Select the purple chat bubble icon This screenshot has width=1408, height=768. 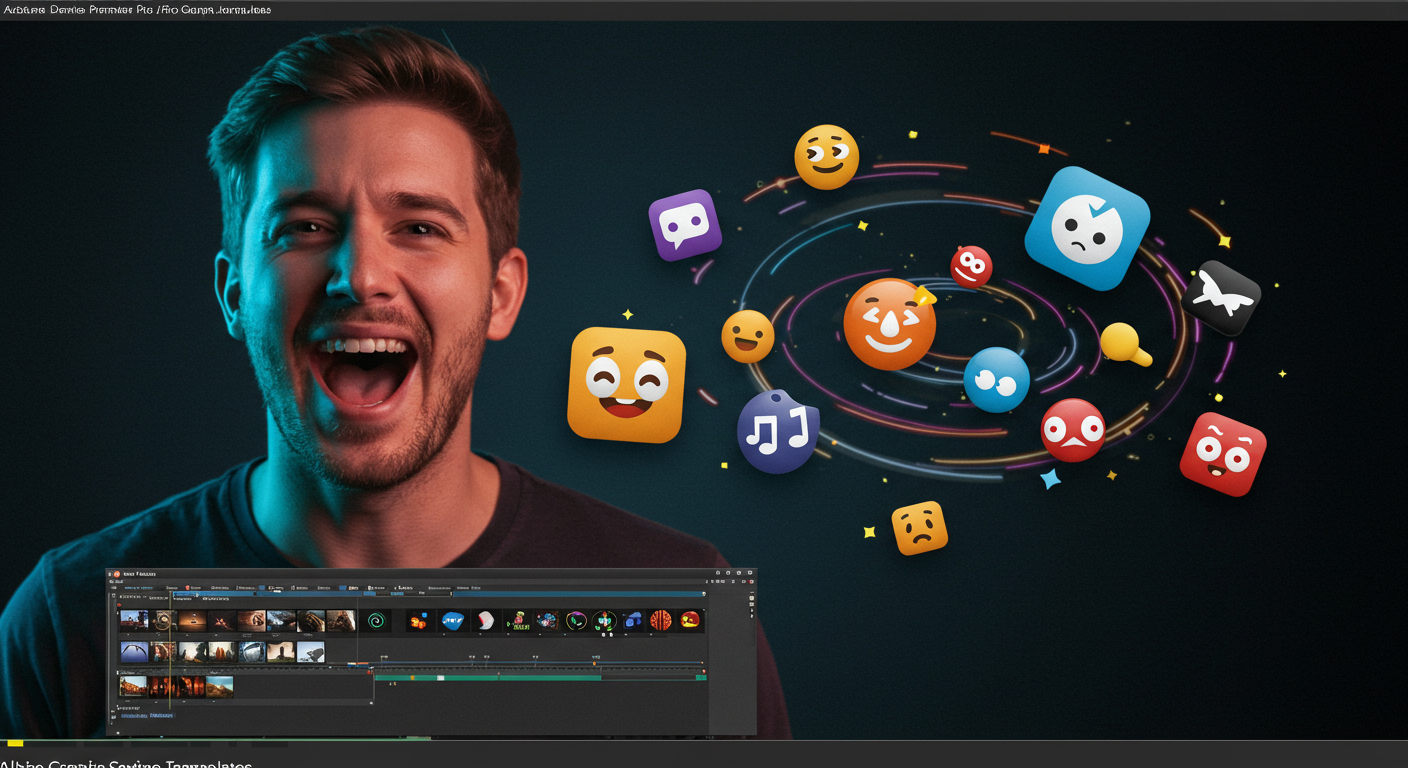[x=685, y=225]
